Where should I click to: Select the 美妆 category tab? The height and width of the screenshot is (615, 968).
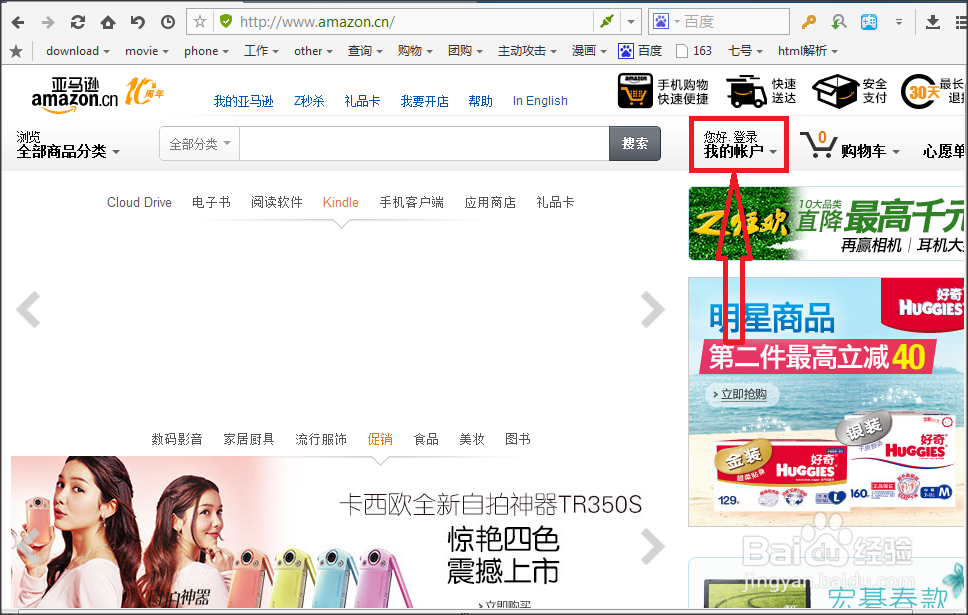click(x=472, y=440)
